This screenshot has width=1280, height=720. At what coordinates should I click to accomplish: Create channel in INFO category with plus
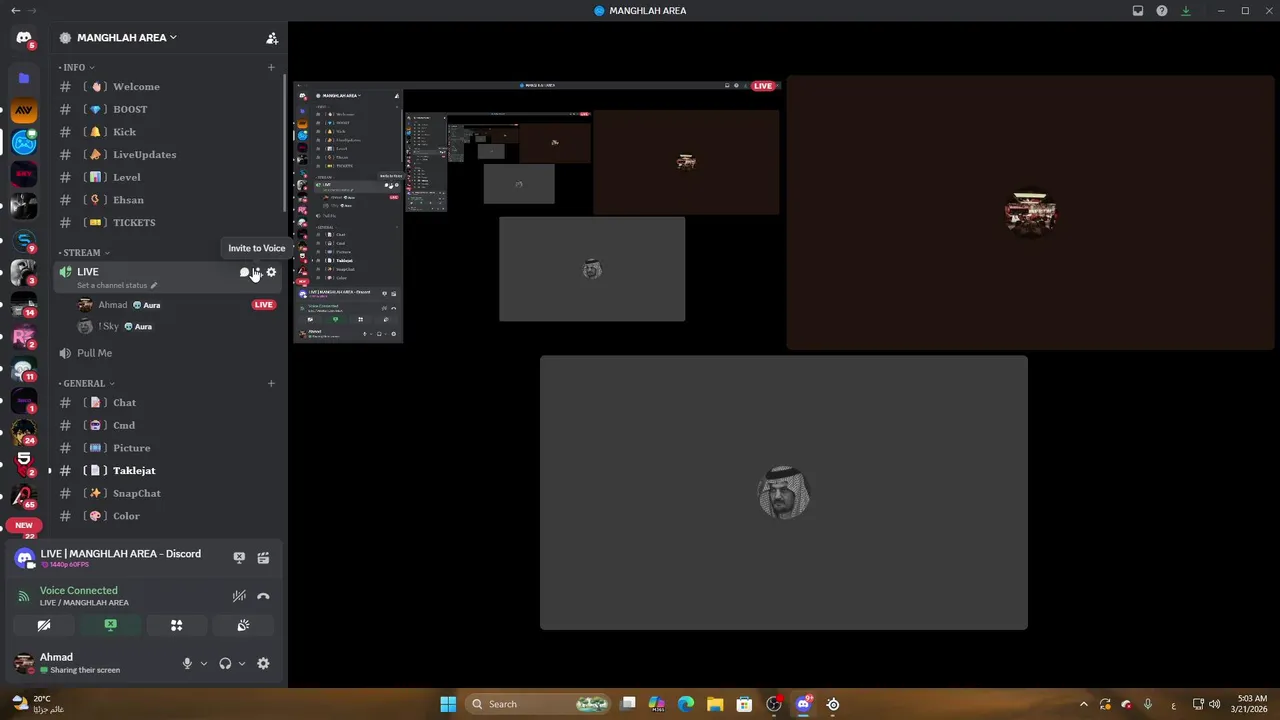(x=271, y=67)
